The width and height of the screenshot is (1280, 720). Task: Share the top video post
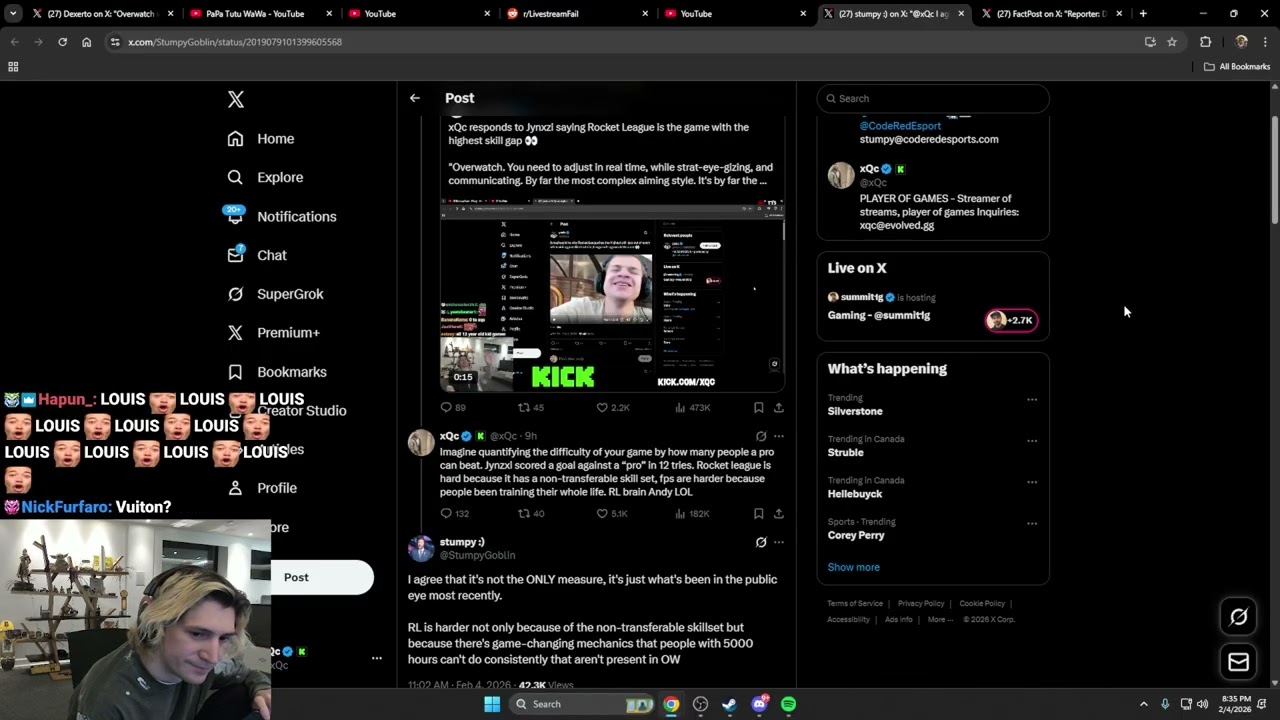pyautogui.click(x=778, y=408)
